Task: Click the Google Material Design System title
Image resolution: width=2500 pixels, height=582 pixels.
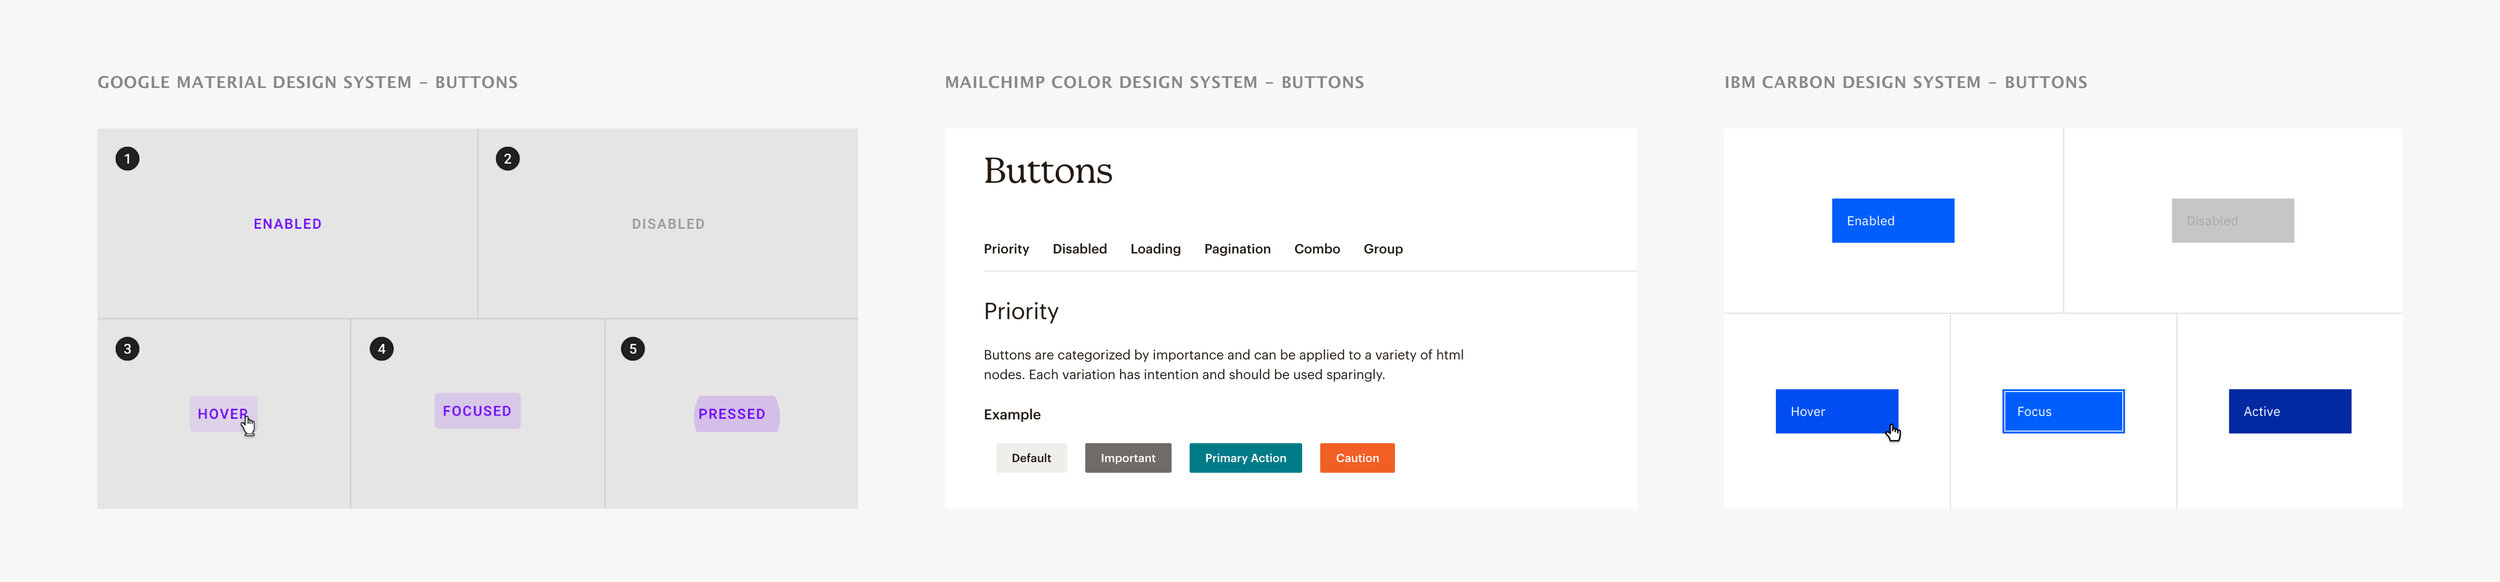Action: (x=307, y=82)
